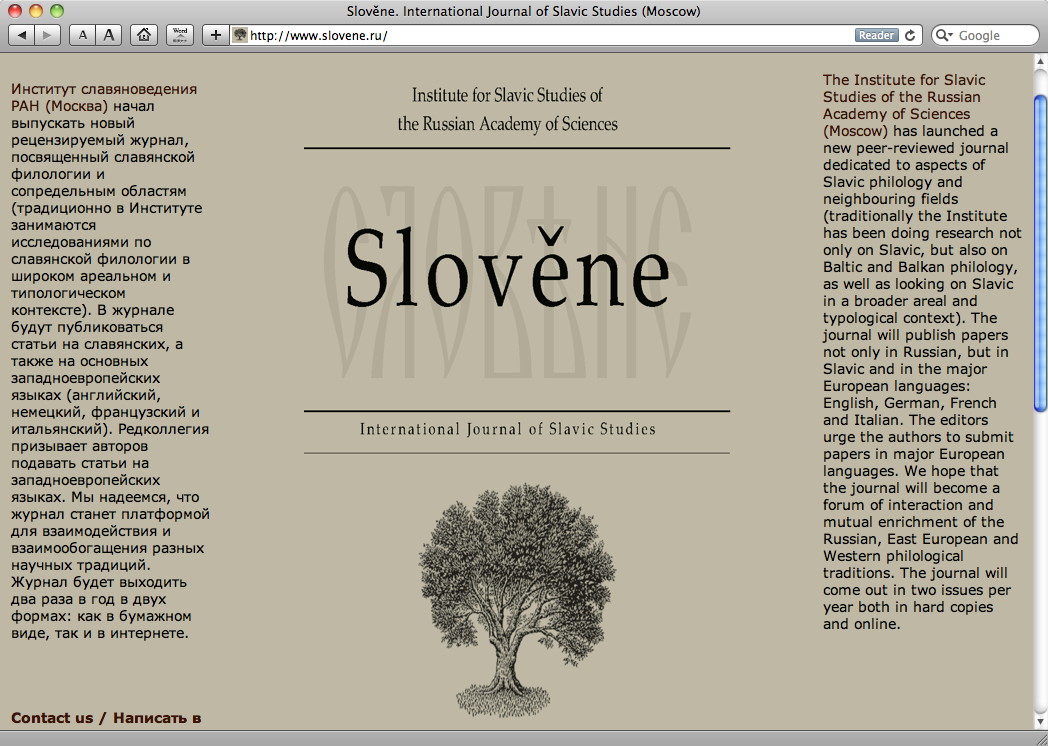Image resolution: width=1048 pixels, height=746 pixels.
Task: Close the Safari window
Action: tap(14, 11)
